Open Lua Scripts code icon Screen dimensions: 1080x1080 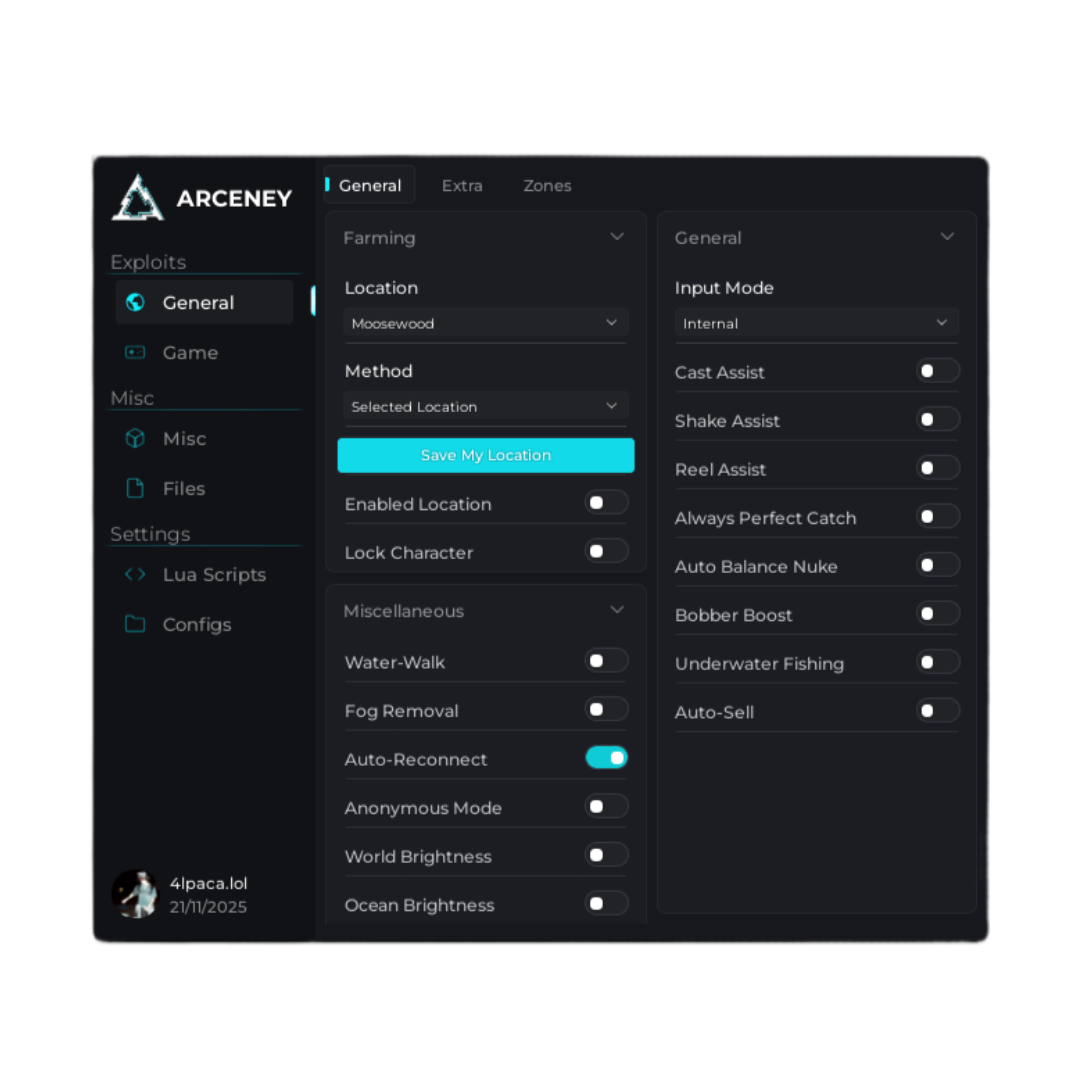(x=135, y=574)
